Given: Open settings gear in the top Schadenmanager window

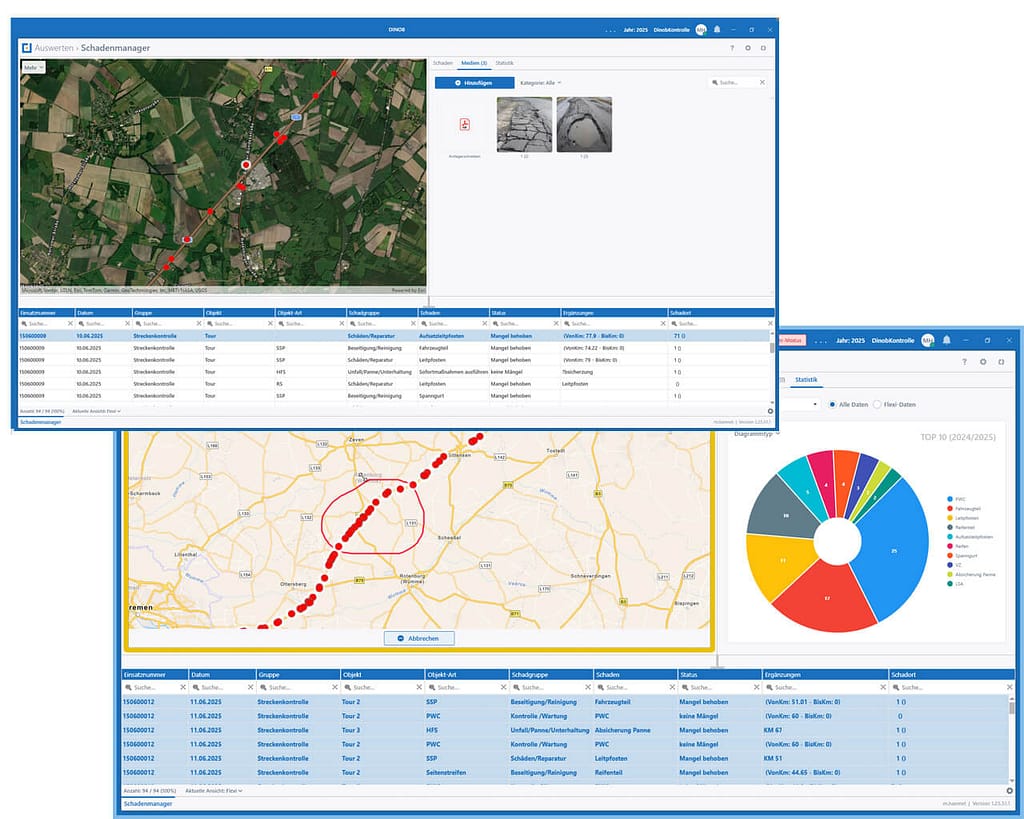Looking at the screenshot, I should 747,47.
